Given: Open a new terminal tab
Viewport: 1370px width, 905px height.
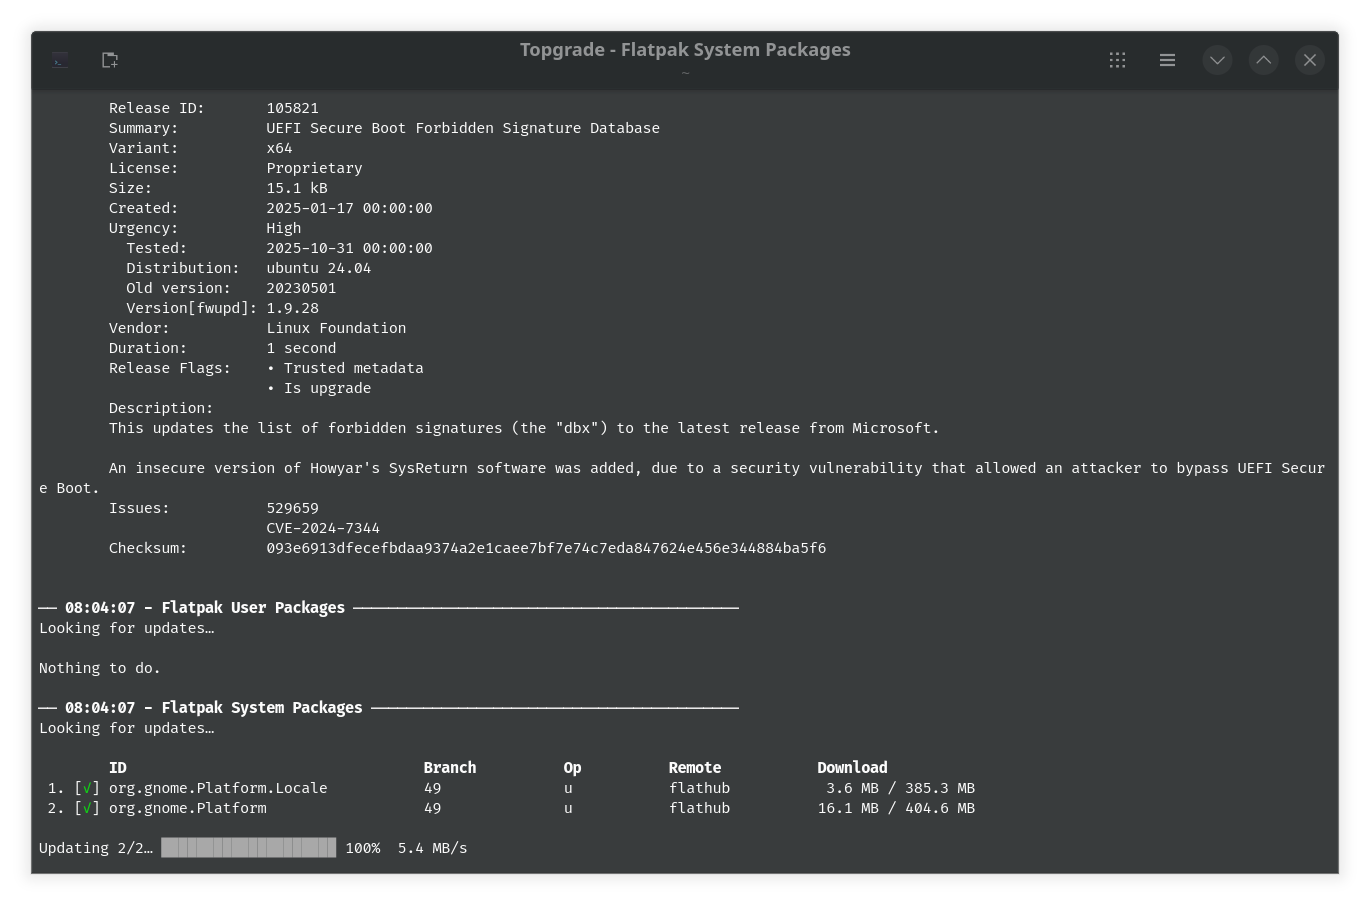Looking at the screenshot, I should click(110, 60).
